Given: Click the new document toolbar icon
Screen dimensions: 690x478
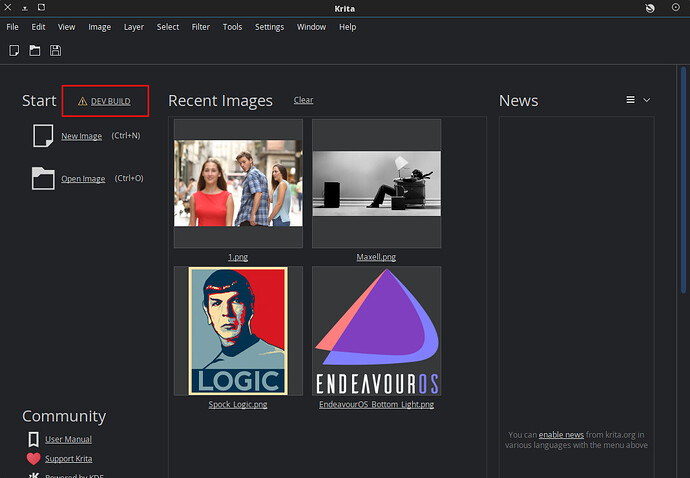Looking at the screenshot, I should click(x=14, y=51).
